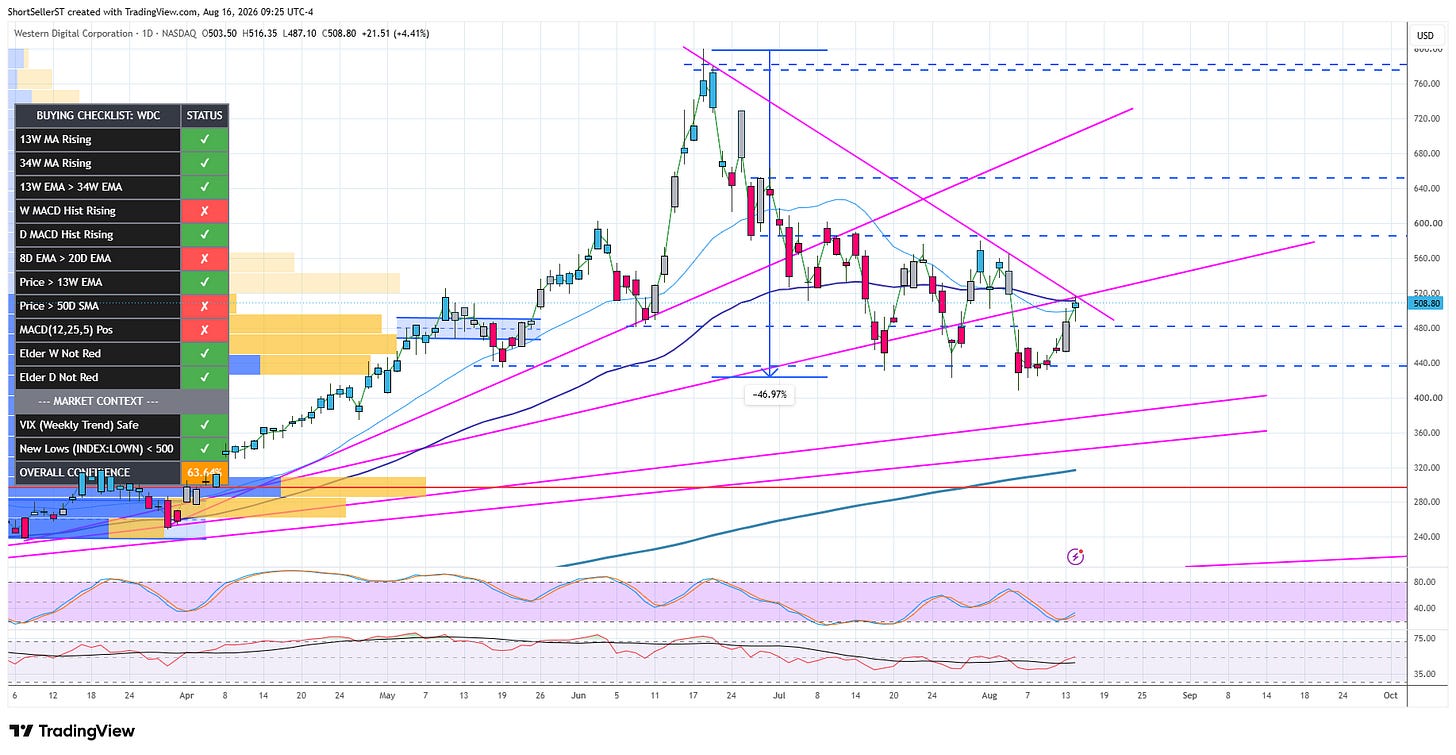Click the W MACD Hist Rising label
1456x755 pixels.
68,211
